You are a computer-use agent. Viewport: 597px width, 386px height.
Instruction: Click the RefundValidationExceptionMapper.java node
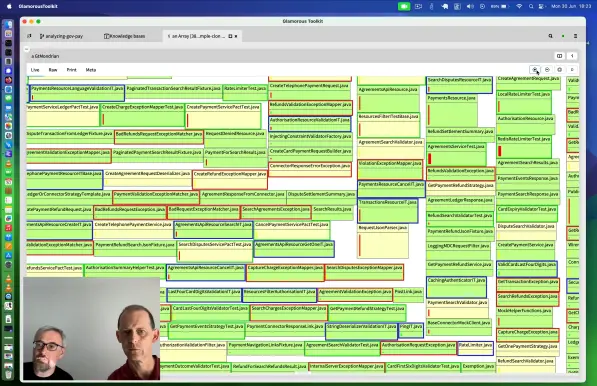click(x=310, y=108)
